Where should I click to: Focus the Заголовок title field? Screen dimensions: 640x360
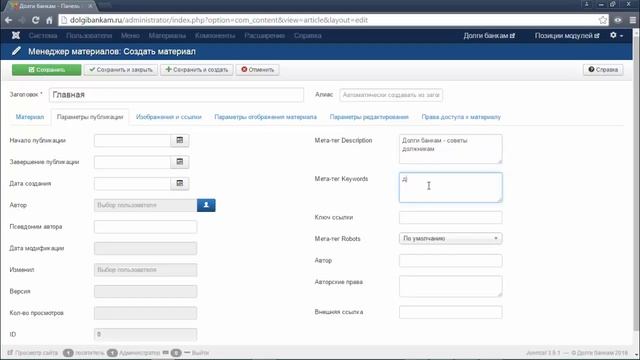point(176,95)
